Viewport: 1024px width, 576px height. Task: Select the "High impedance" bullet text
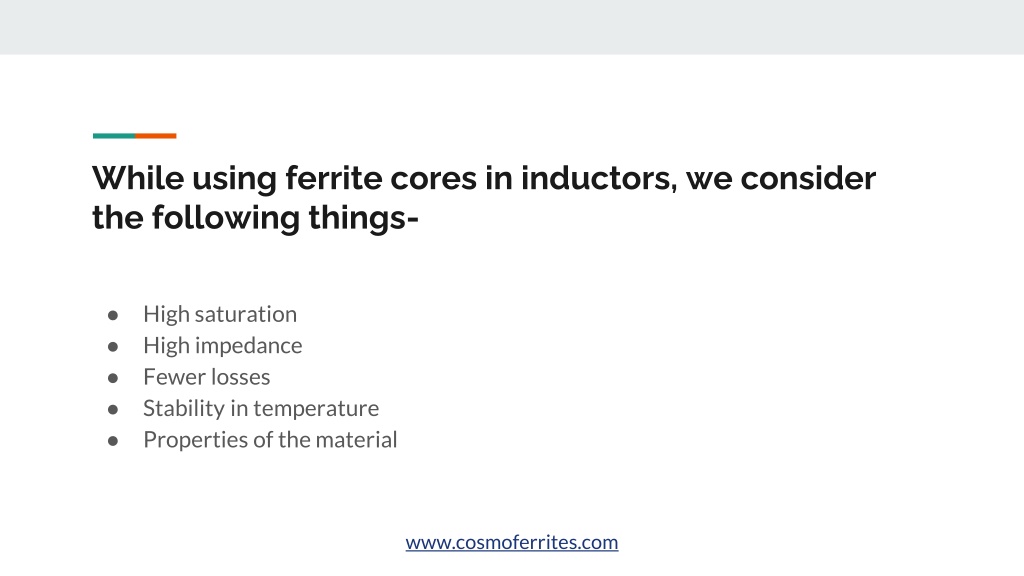[x=223, y=345]
